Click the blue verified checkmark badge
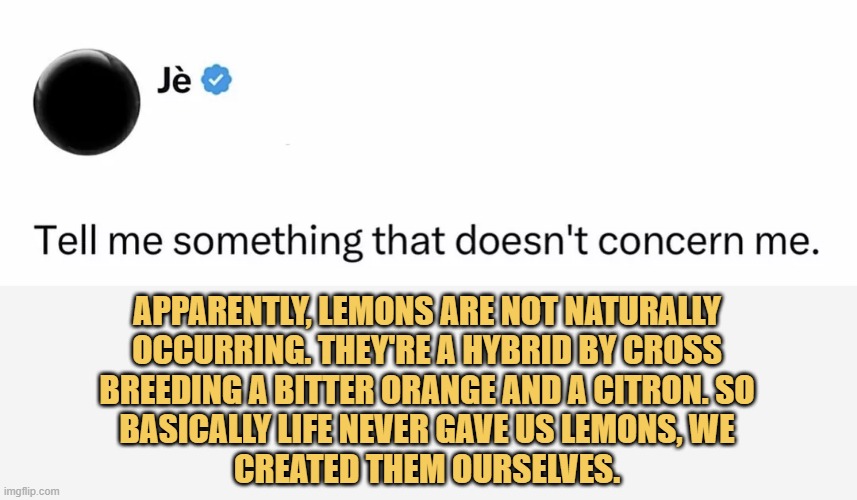This screenshot has height=500, width=857. click(x=216, y=80)
